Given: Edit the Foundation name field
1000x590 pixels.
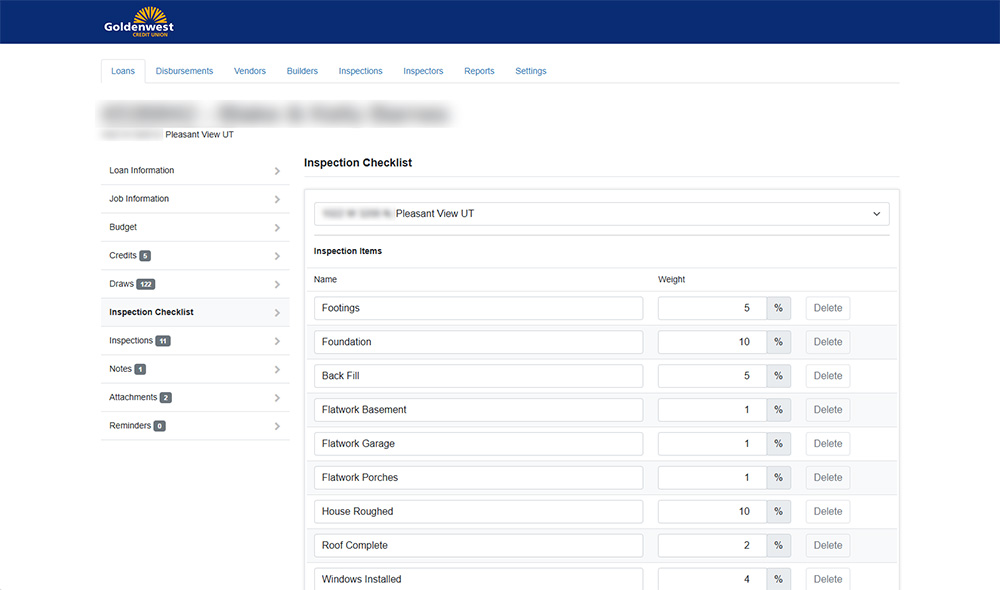Looking at the screenshot, I should 478,342.
